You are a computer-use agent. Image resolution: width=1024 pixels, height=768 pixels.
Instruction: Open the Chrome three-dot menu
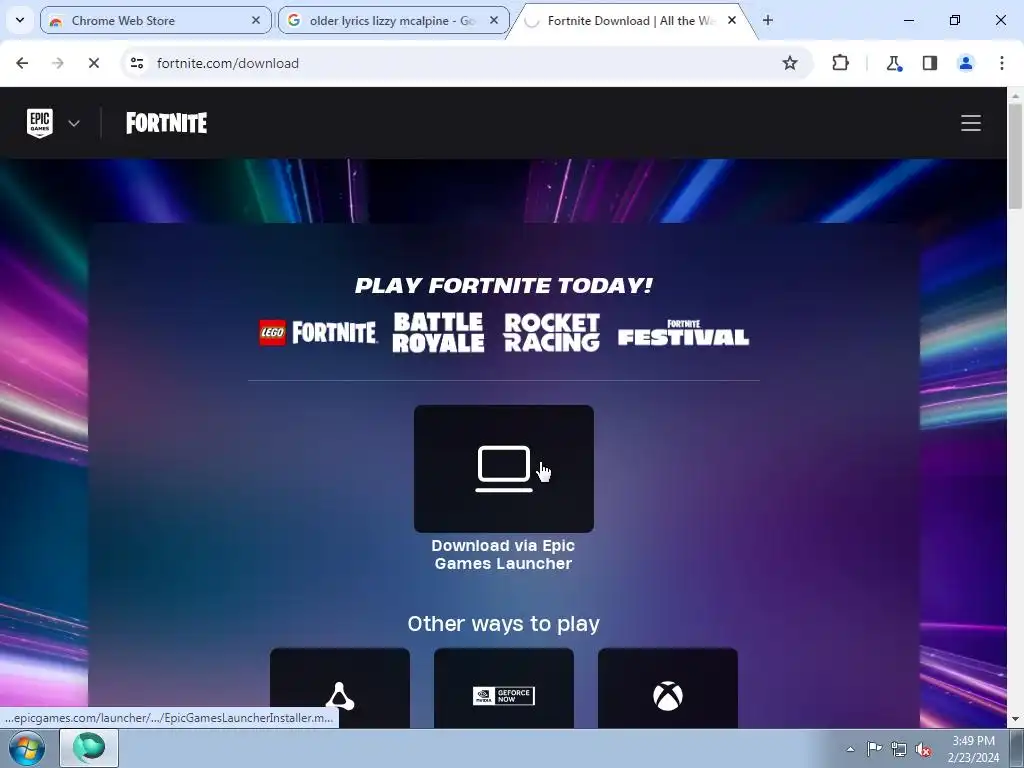[x=1002, y=63]
